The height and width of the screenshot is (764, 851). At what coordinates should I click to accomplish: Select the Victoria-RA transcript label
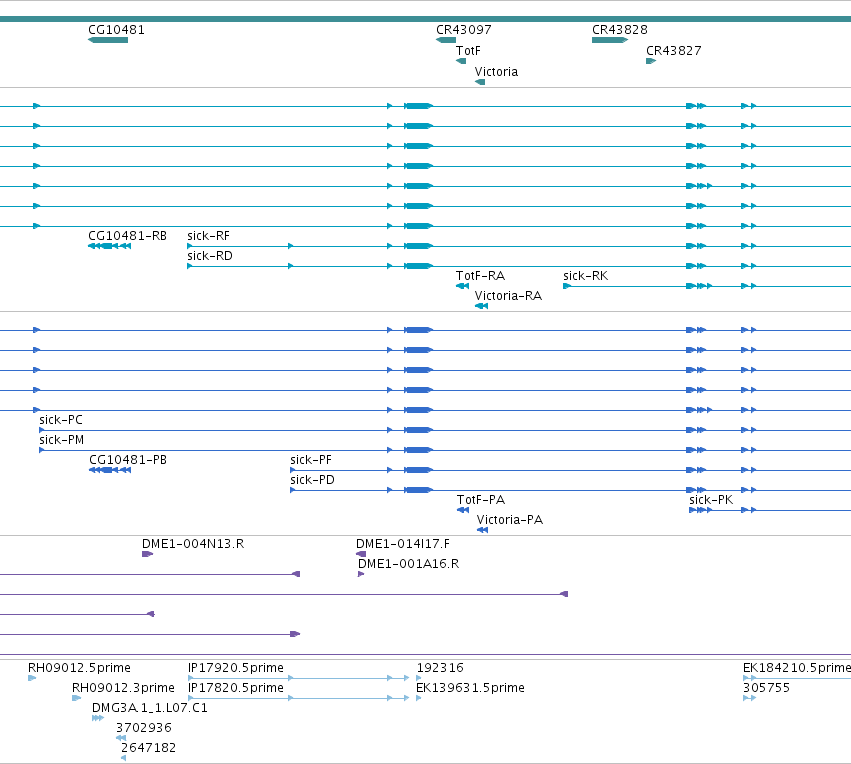tap(508, 296)
